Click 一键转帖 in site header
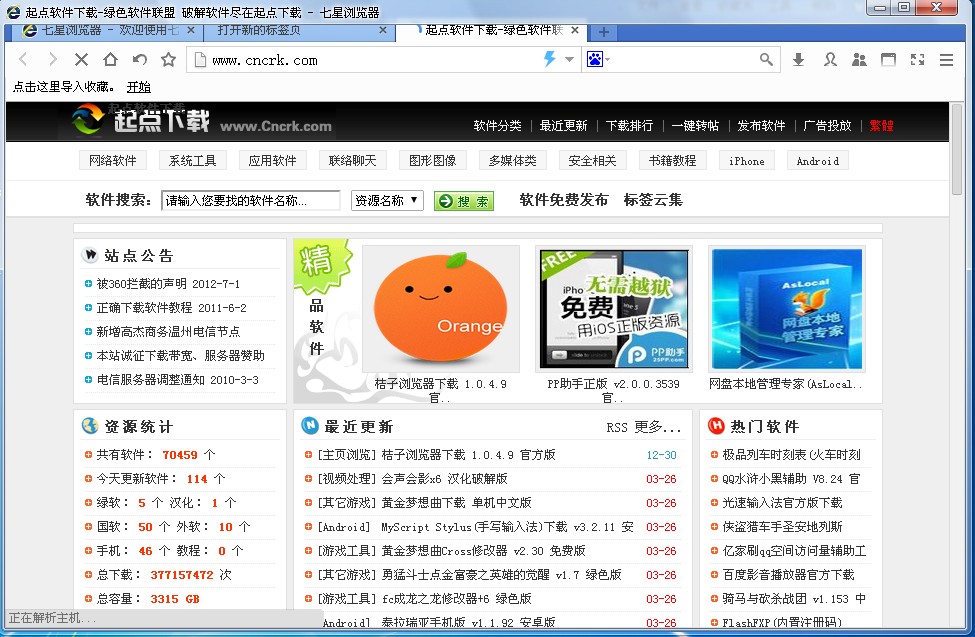Image resolution: width=975 pixels, height=637 pixels. (695, 126)
